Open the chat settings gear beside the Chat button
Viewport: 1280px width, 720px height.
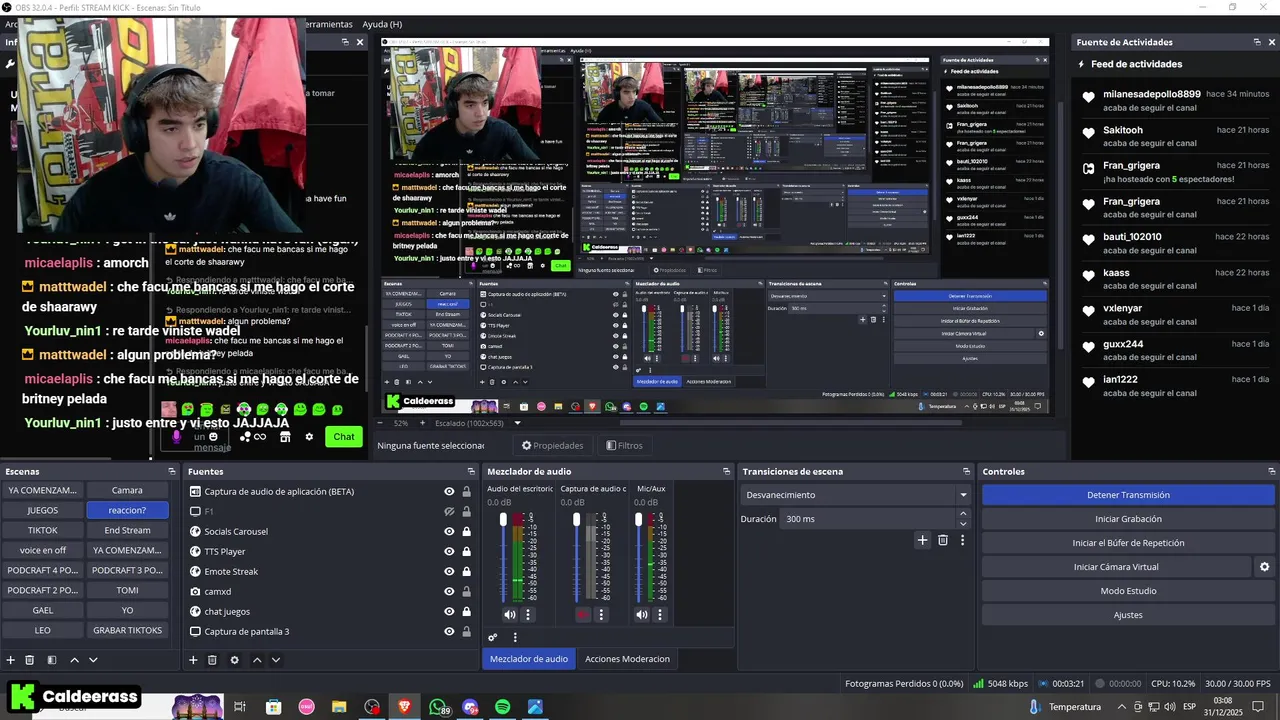click(309, 436)
